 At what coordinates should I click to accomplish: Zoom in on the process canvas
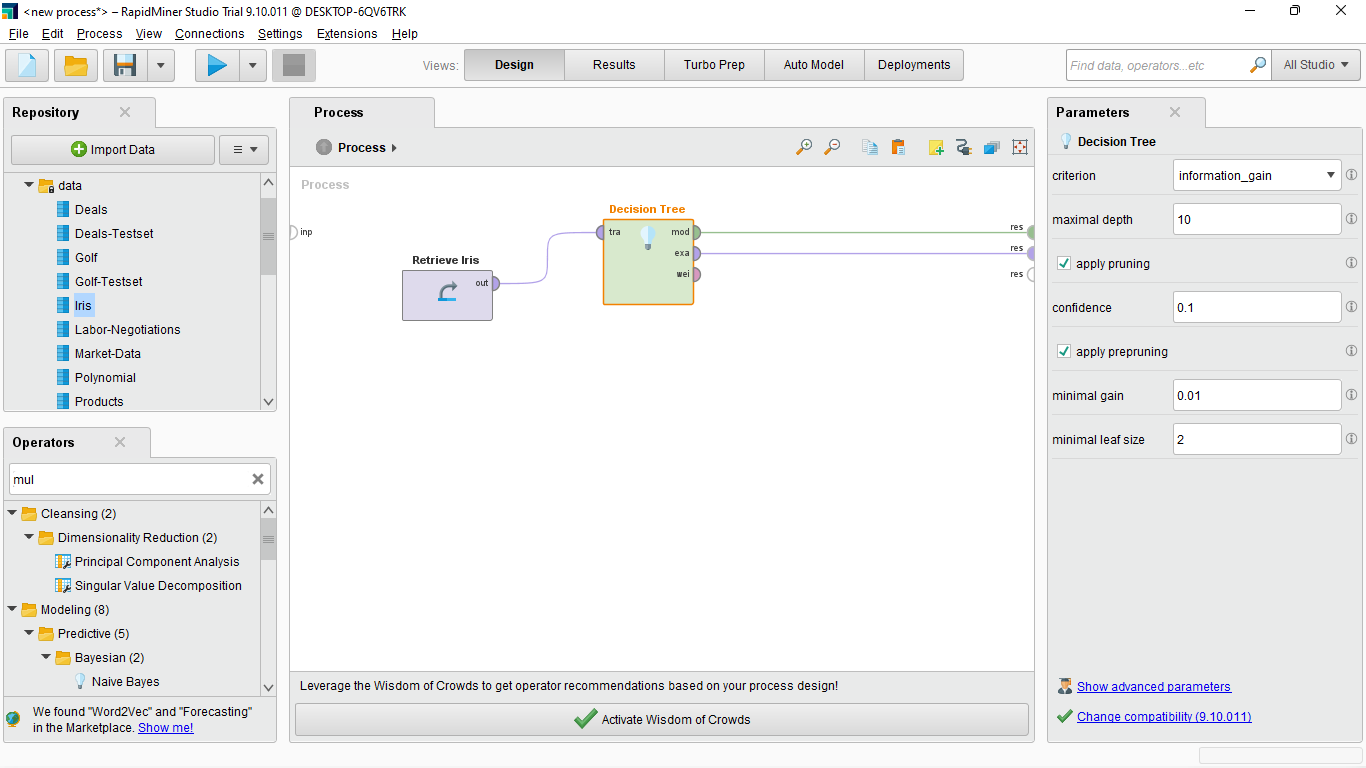(x=804, y=147)
